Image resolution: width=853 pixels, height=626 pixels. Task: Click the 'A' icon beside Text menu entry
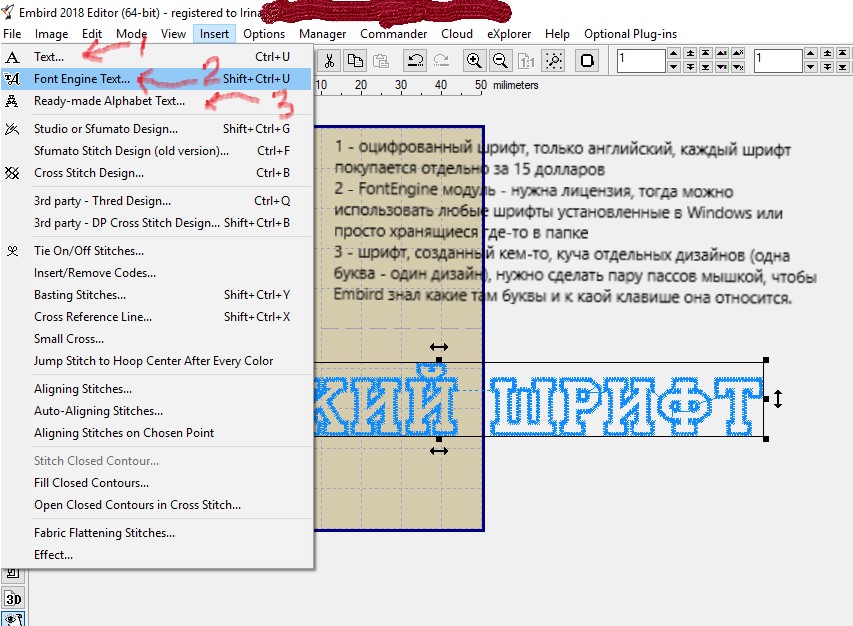pyautogui.click(x=12, y=57)
